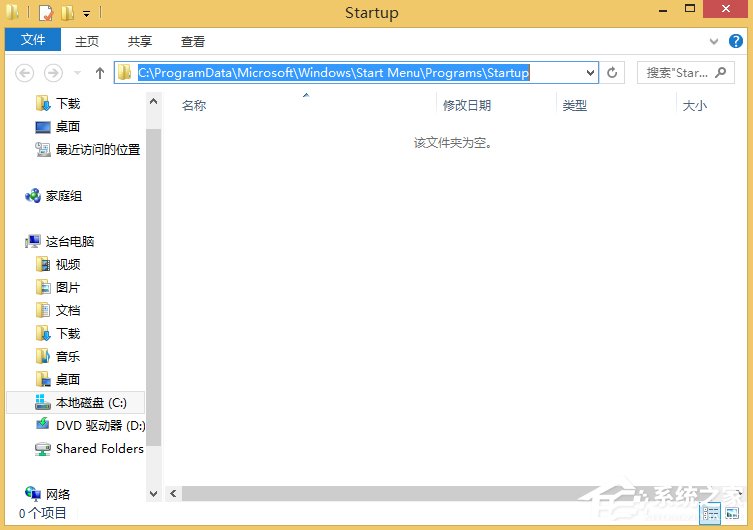Click the Up one level arrow
Image resolution: width=753 pixels, height=530 pixels.
coord(100,73)
